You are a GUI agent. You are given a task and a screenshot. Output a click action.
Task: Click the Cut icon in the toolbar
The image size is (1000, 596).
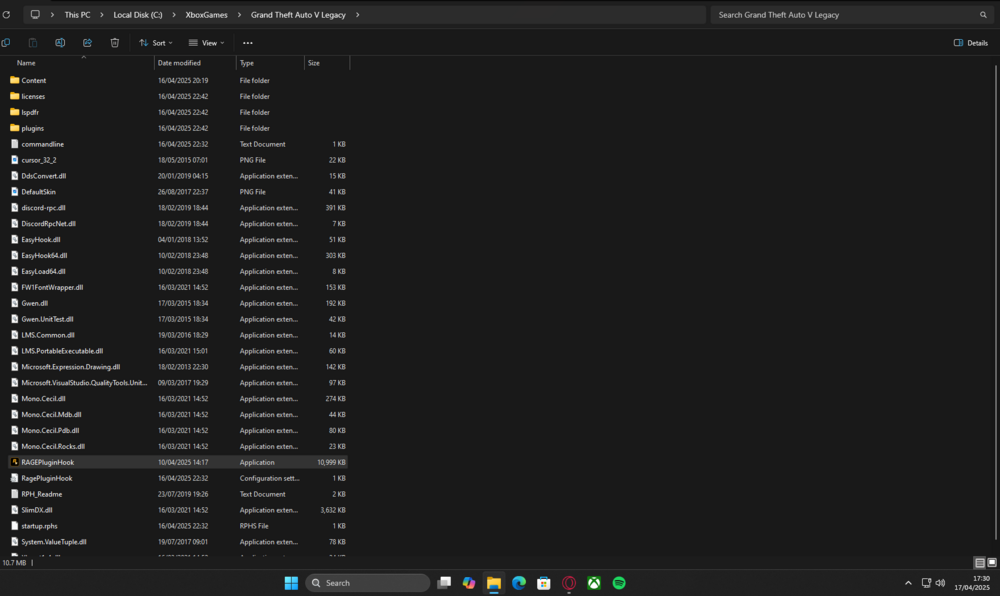click(x=6, y=42)
